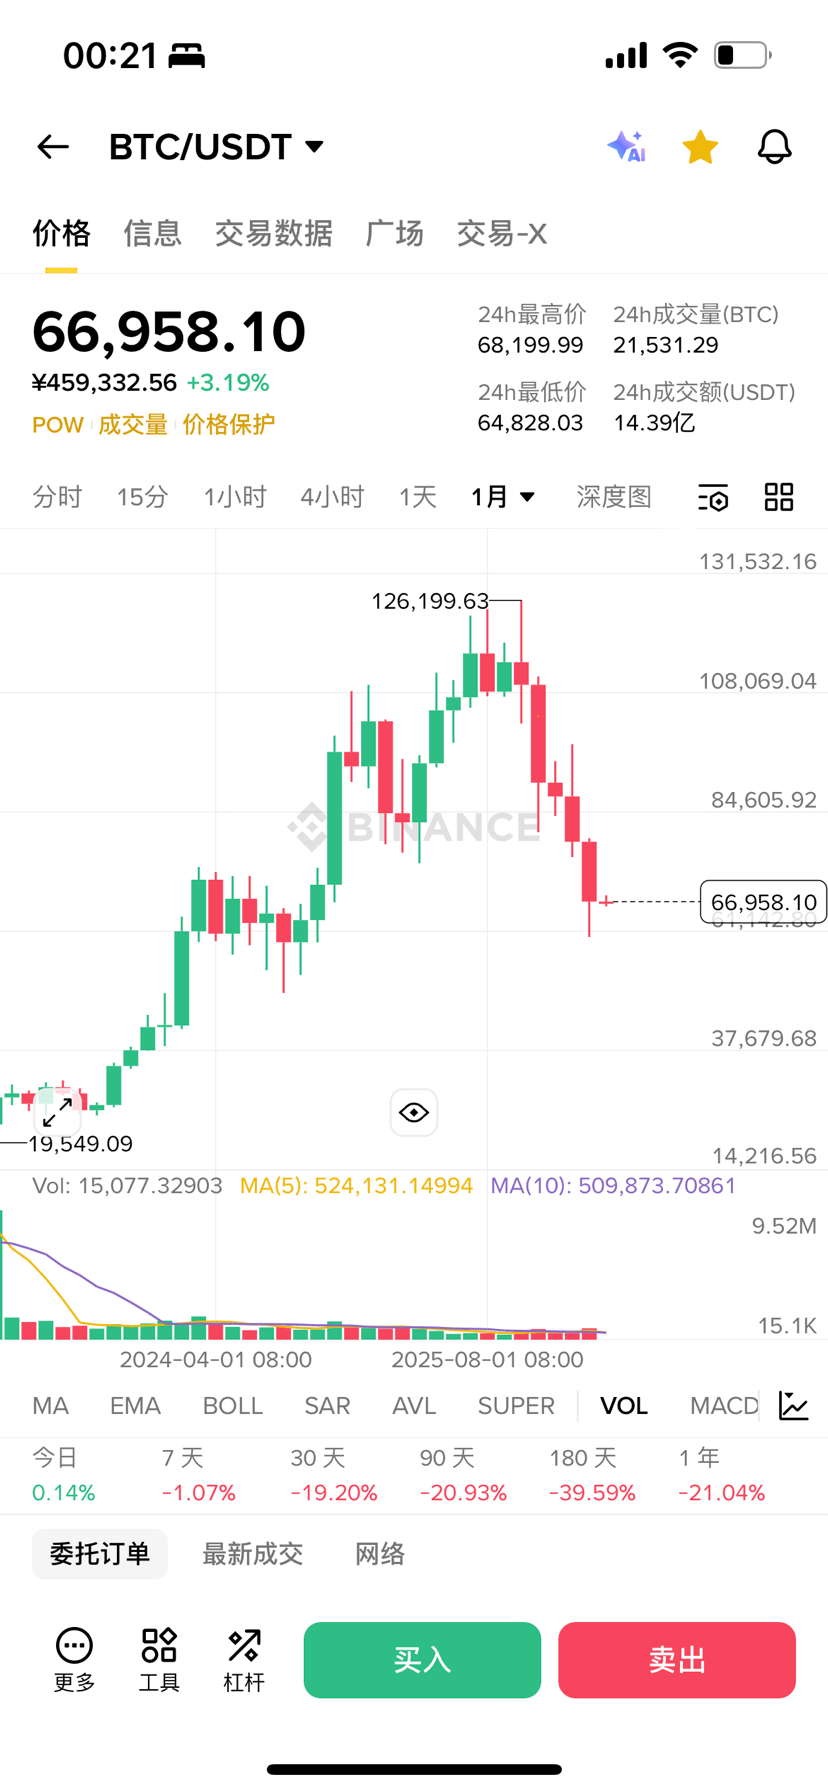Enable the SUPER indicator
This screenshot has width=828, height=1792.
(516, 1406)
